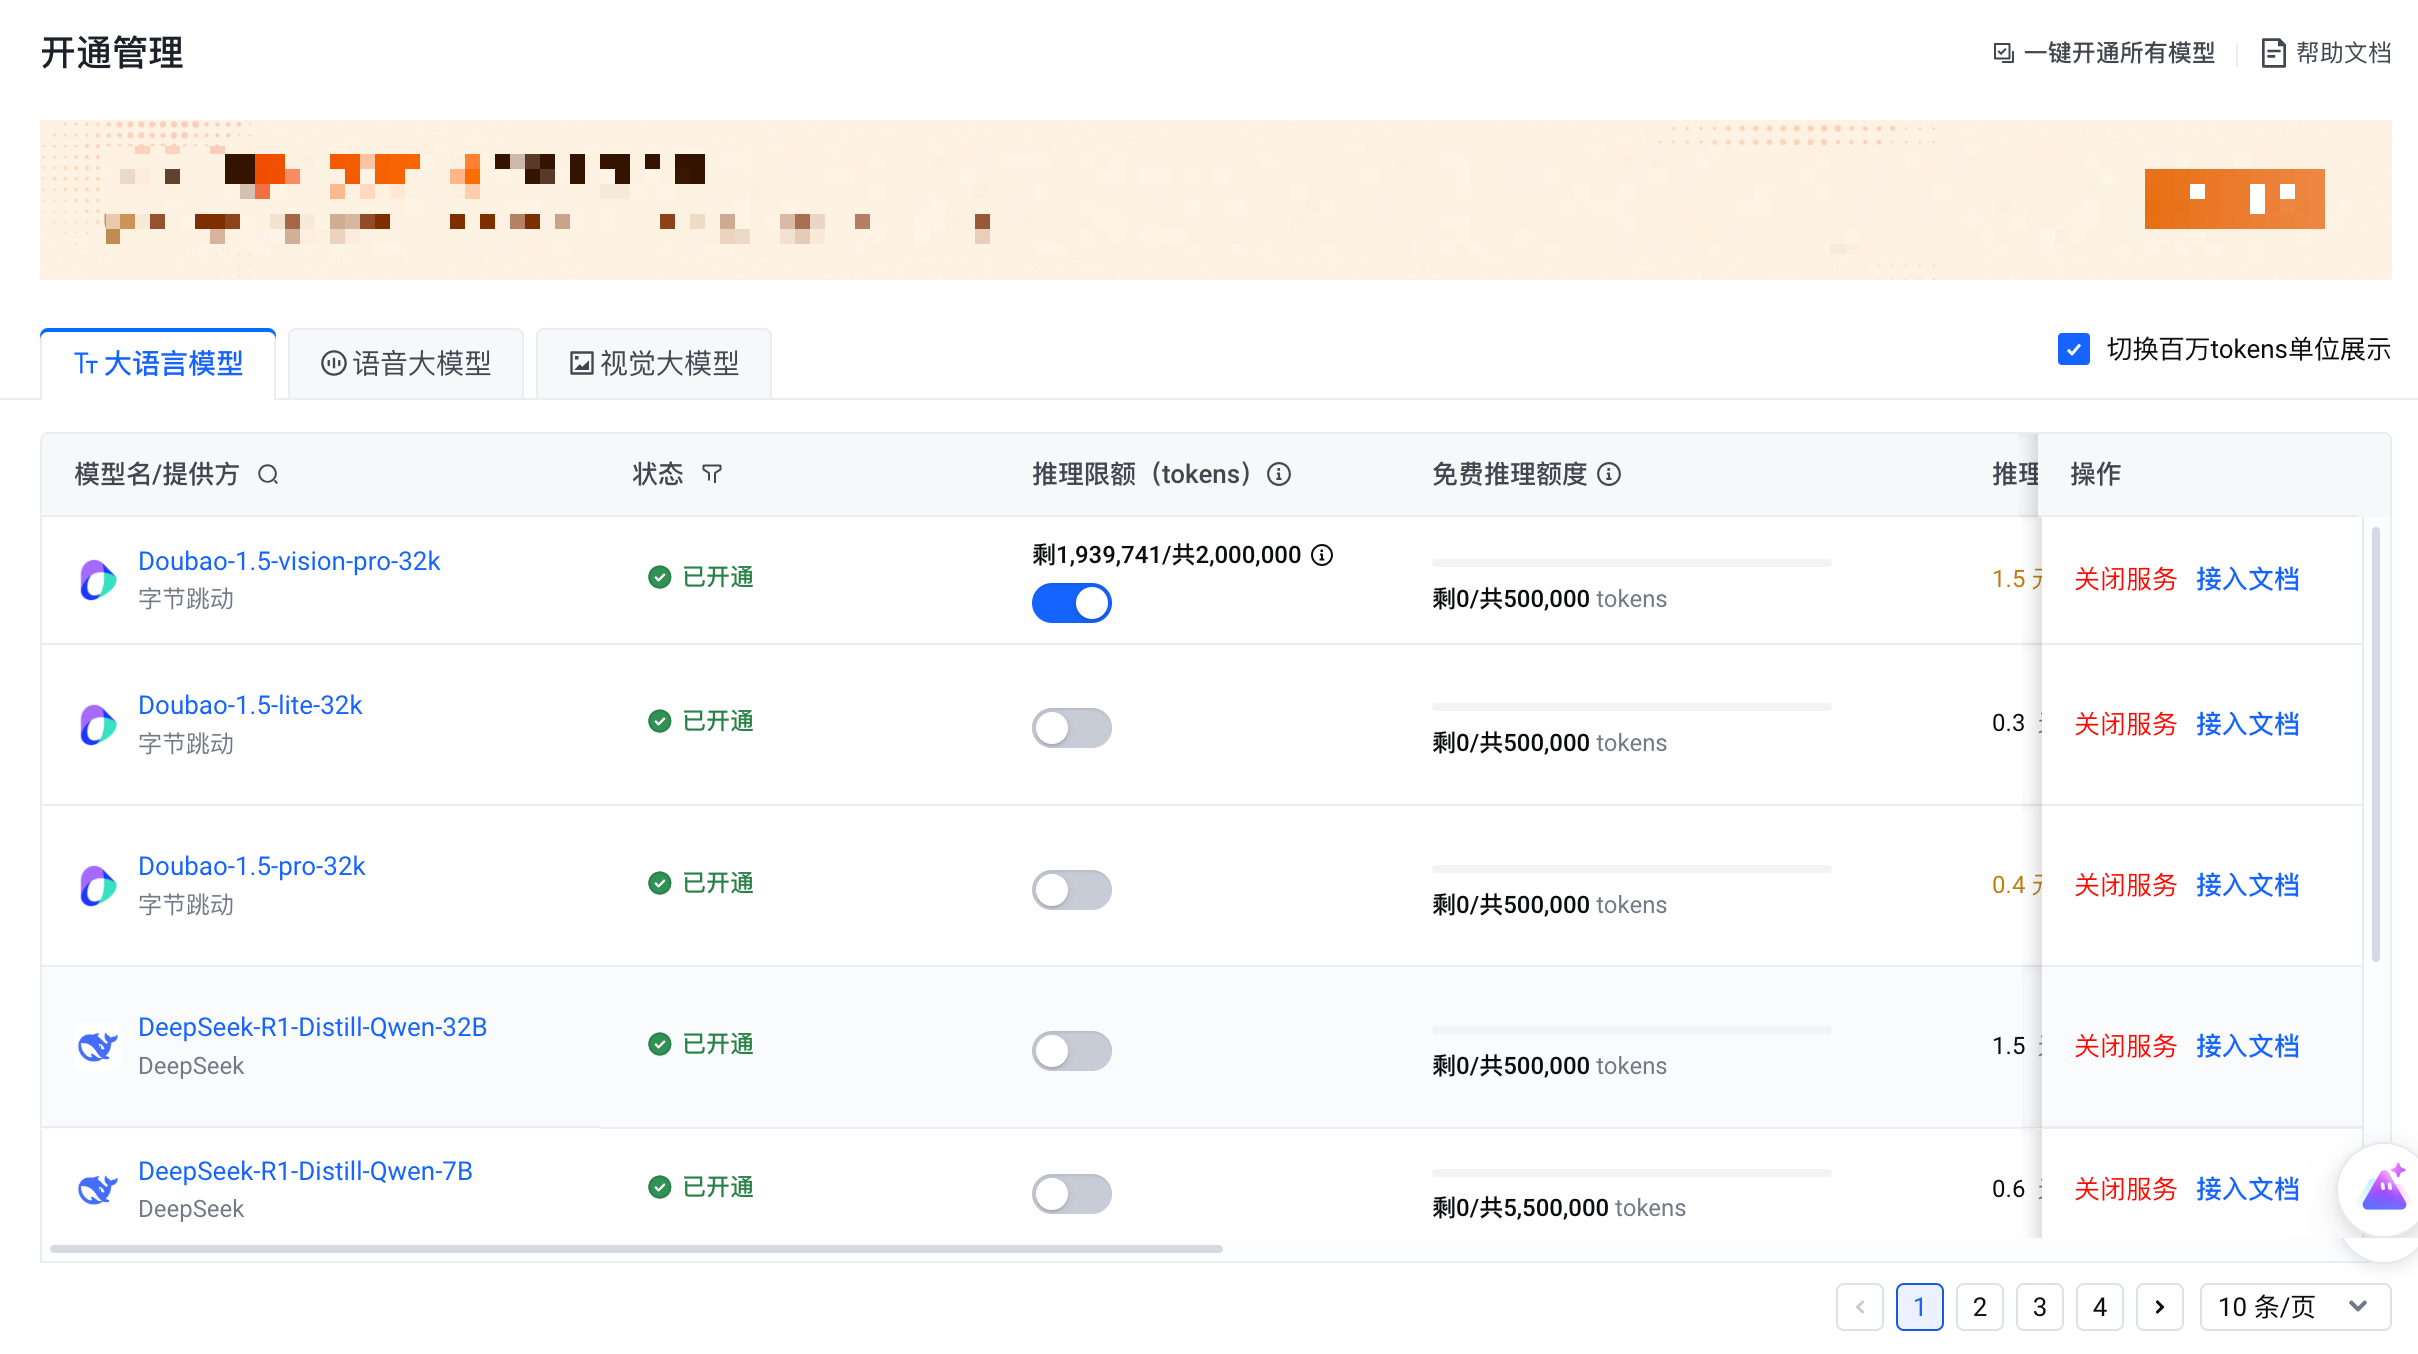2418x1354 pixels.
Task: Go to page 3 in pagination
Action: tap(2039, 1307)
